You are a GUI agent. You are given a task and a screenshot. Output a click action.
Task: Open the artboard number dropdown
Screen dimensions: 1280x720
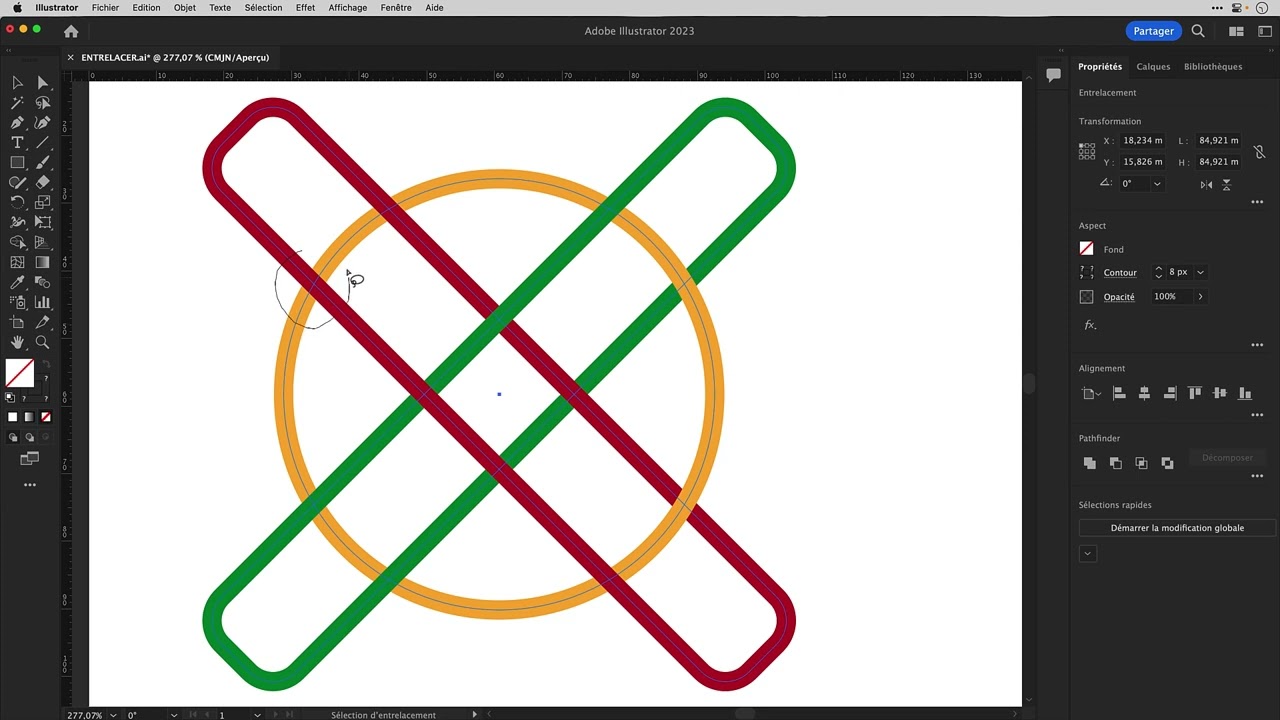coord(257,715)
